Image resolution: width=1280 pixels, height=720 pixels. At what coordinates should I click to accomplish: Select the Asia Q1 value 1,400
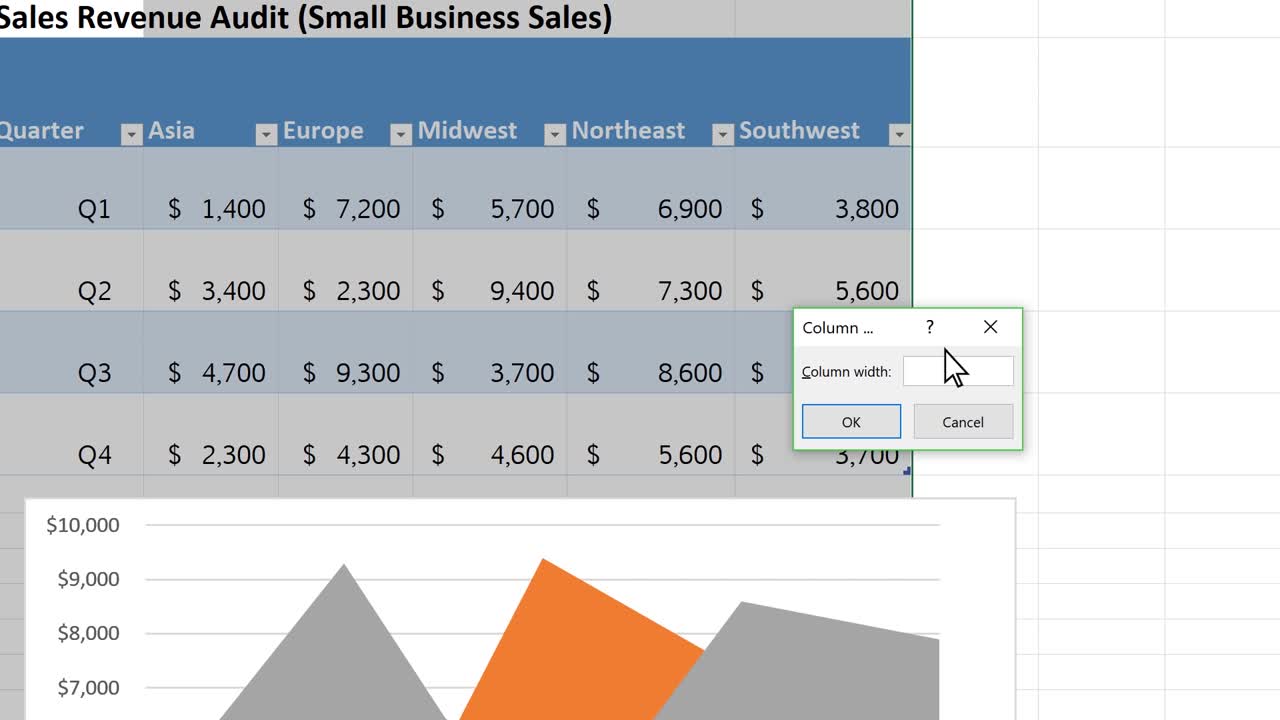211,189
